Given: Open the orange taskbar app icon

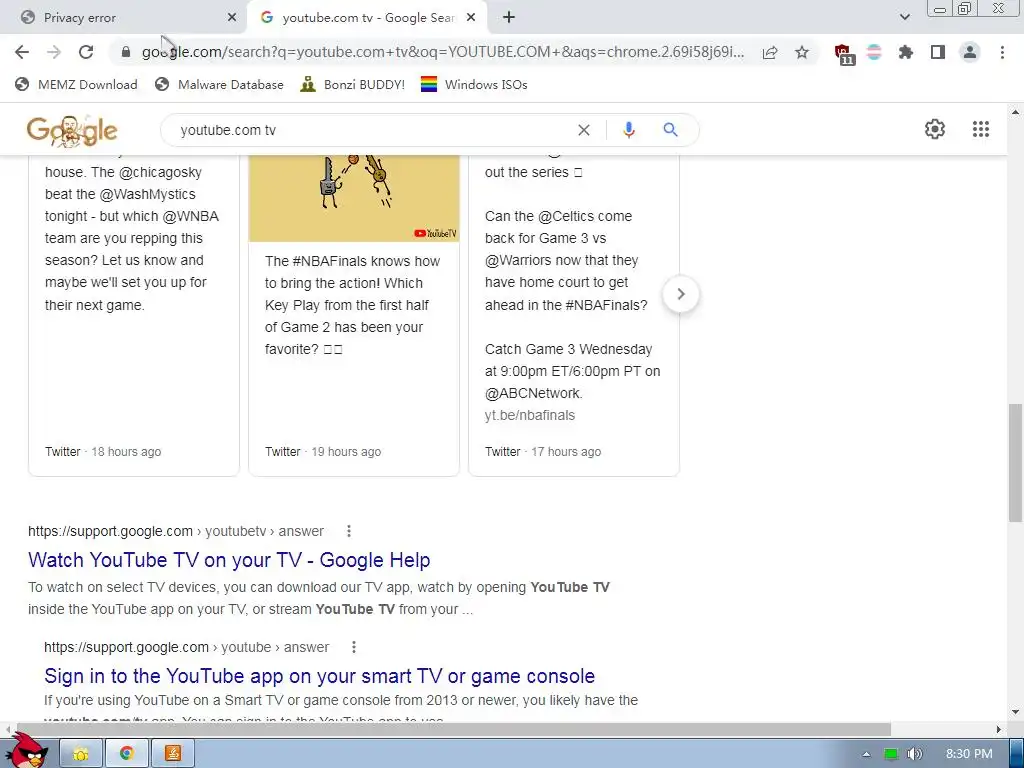Looking at the screenshot, I should coord(173,754).
